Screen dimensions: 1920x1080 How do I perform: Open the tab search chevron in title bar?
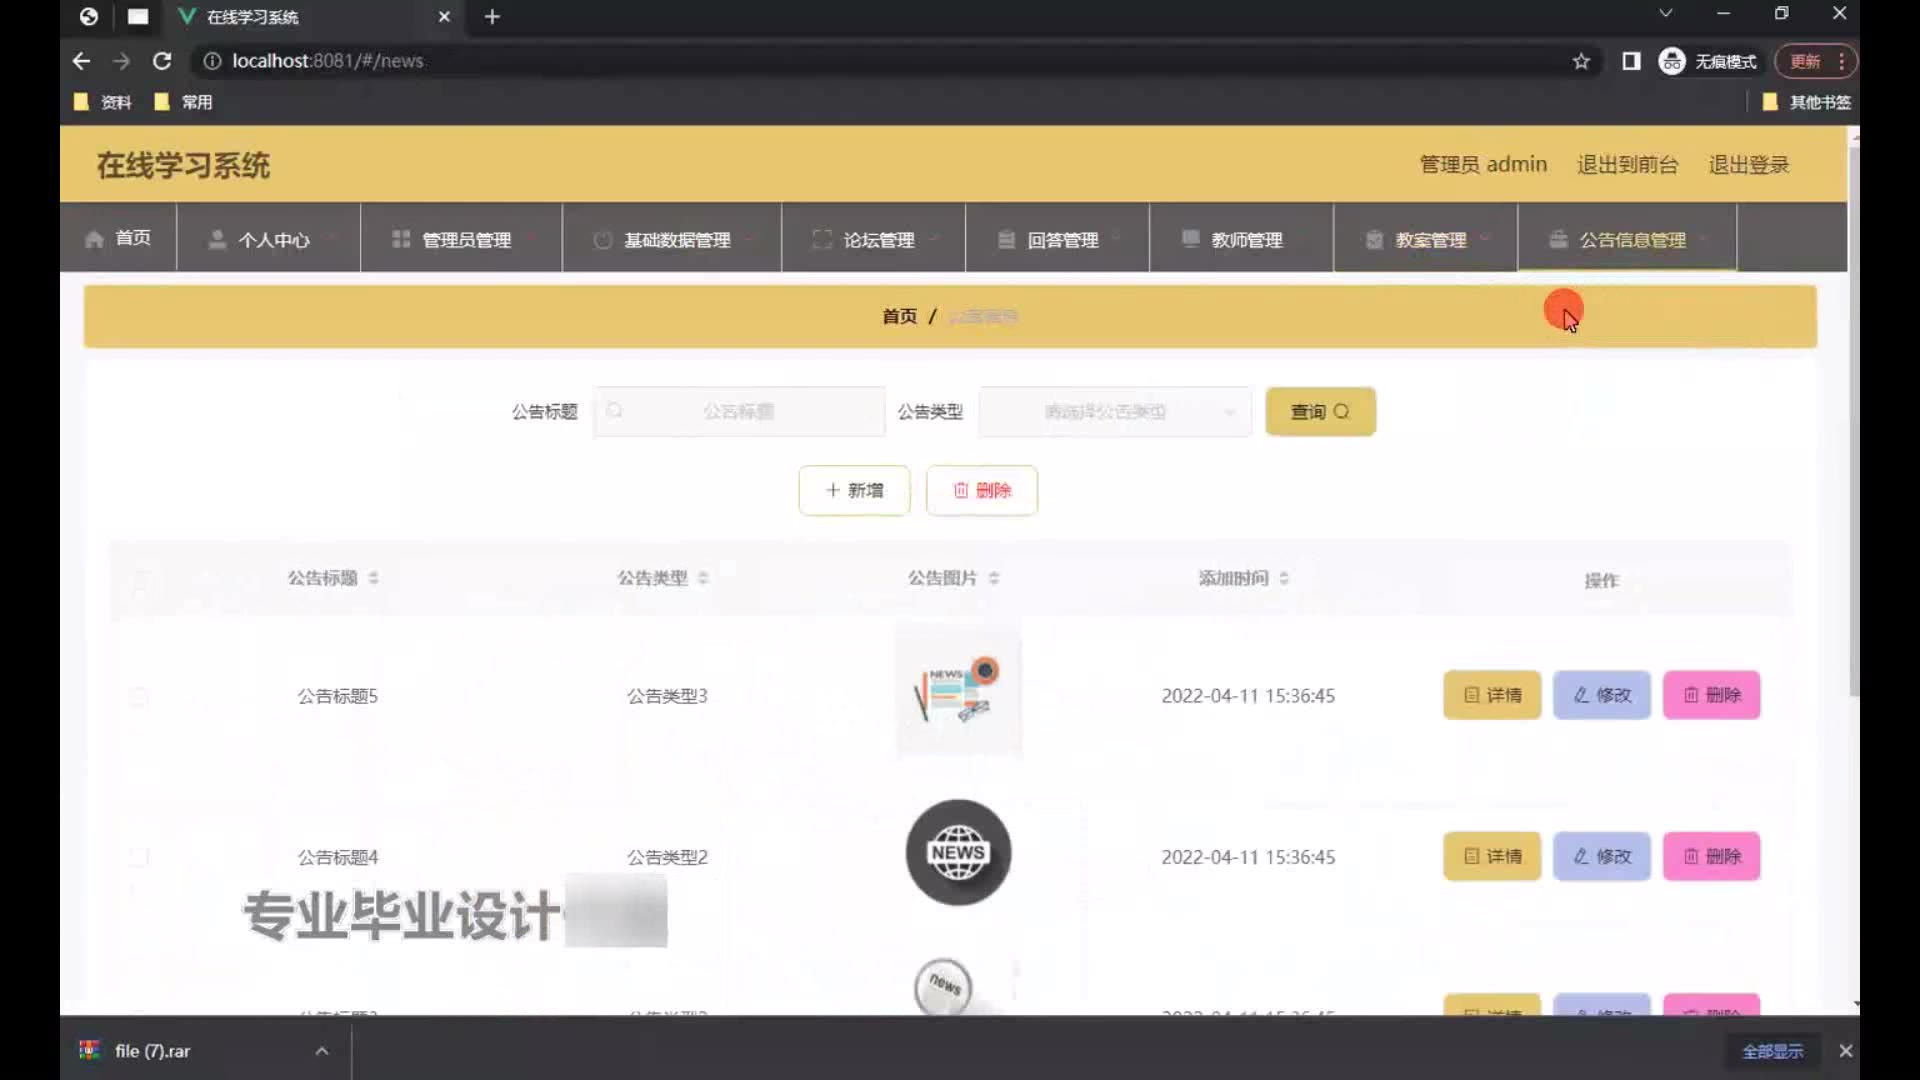click(x=1665, y=14)
